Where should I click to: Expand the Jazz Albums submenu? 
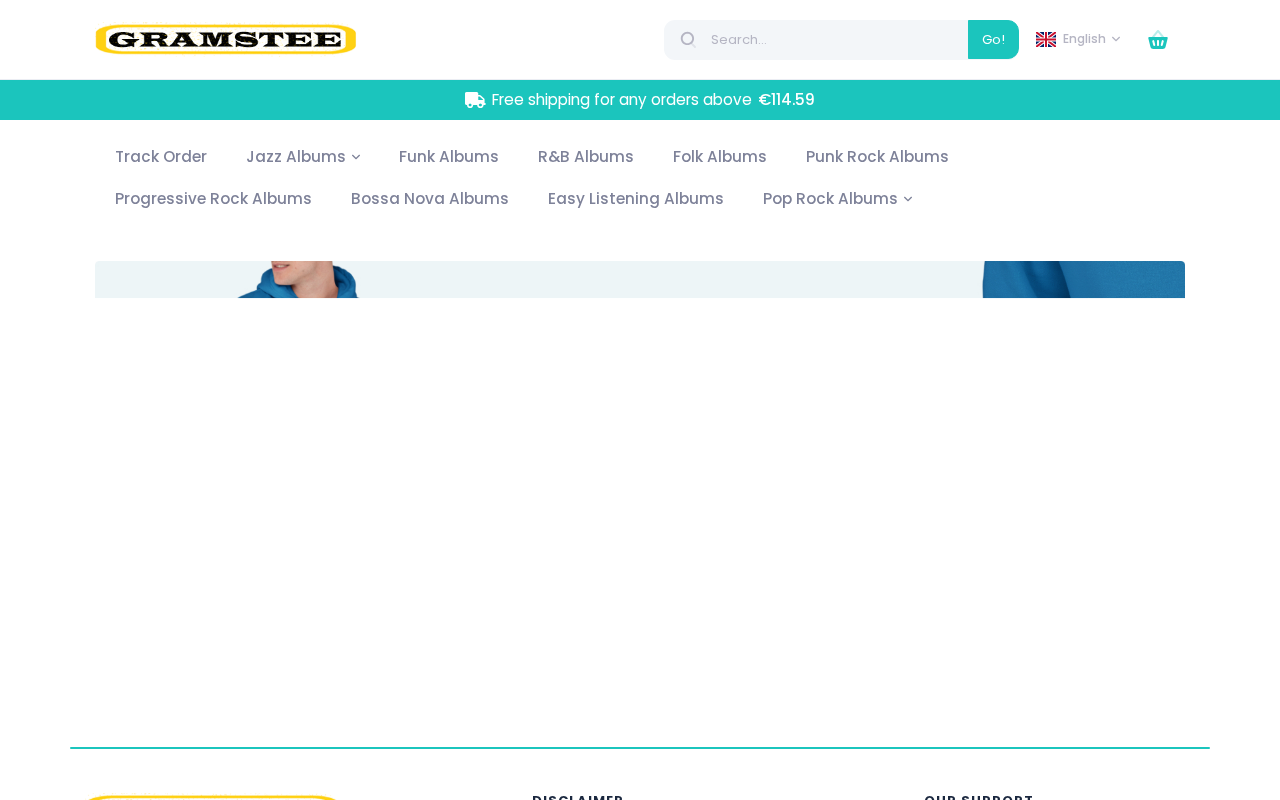(x=303, y=157)
